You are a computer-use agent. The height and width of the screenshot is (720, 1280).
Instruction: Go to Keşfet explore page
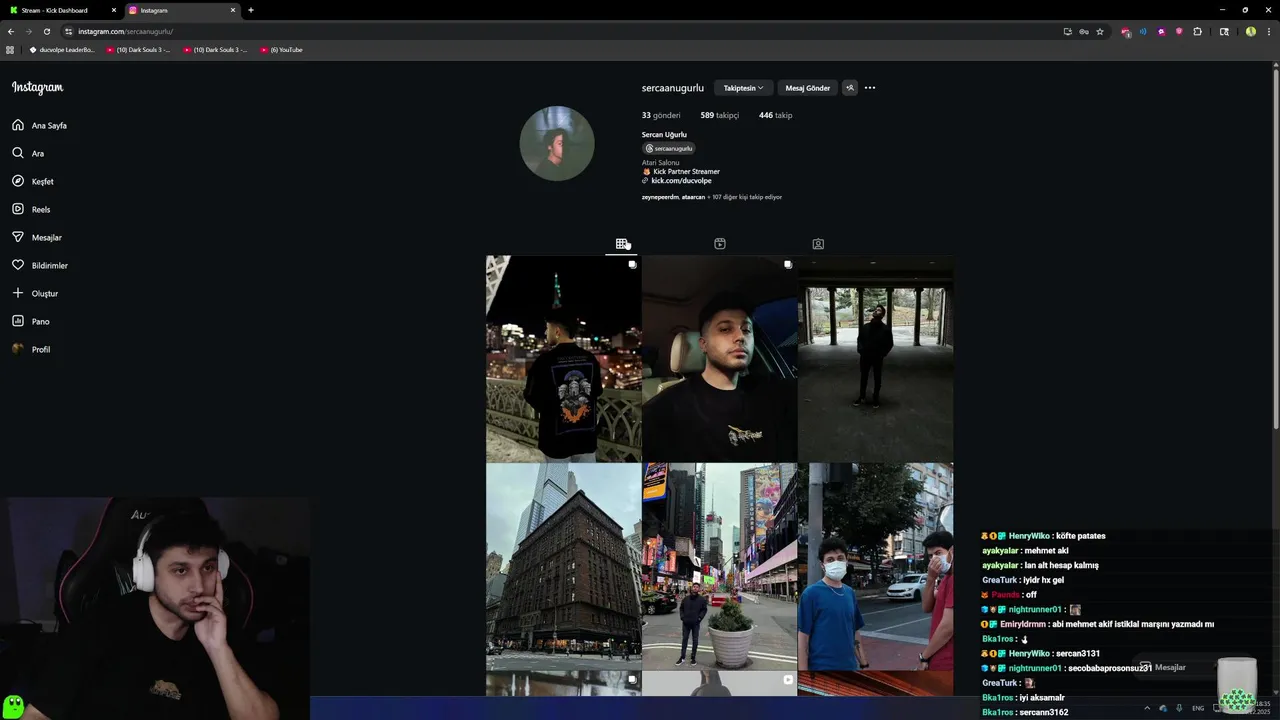click(33, 182)
